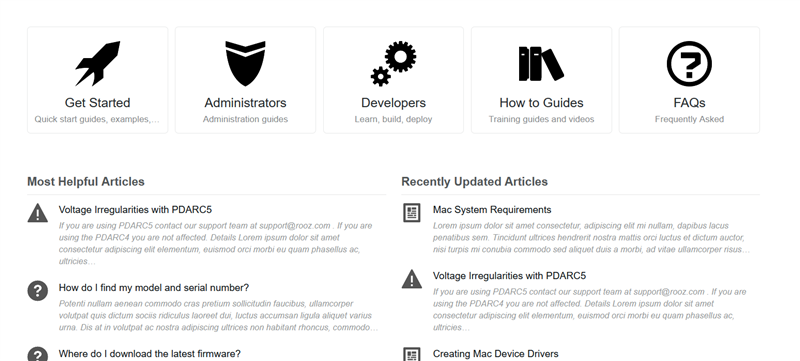800x361 pixels.
Task: Go to the Developers section title
Action: [393, 102]
